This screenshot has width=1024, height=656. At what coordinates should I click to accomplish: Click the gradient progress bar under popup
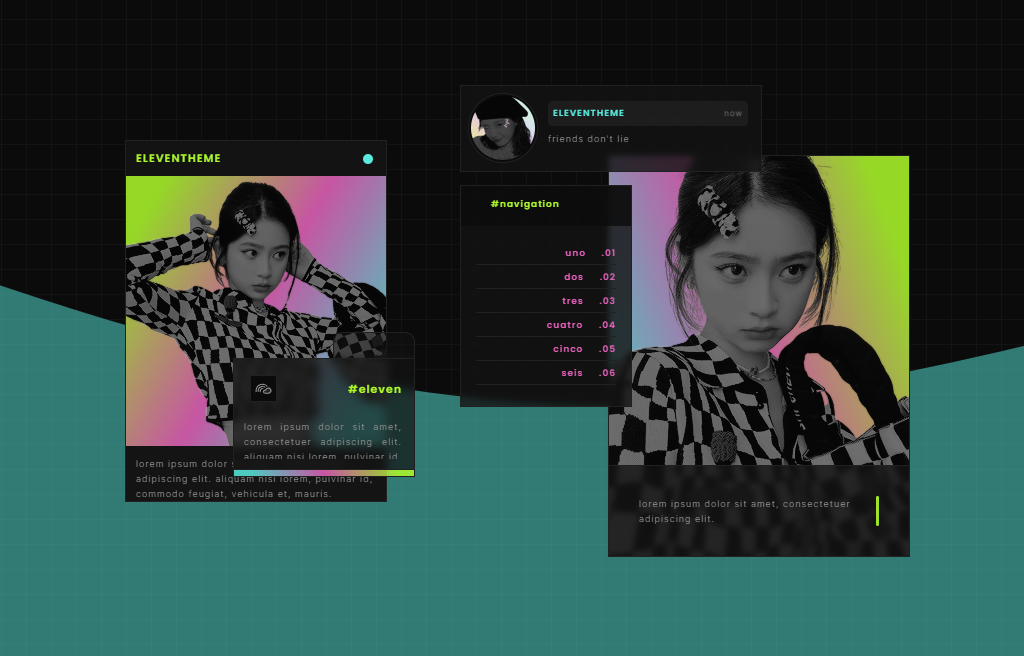click(324, 473)
